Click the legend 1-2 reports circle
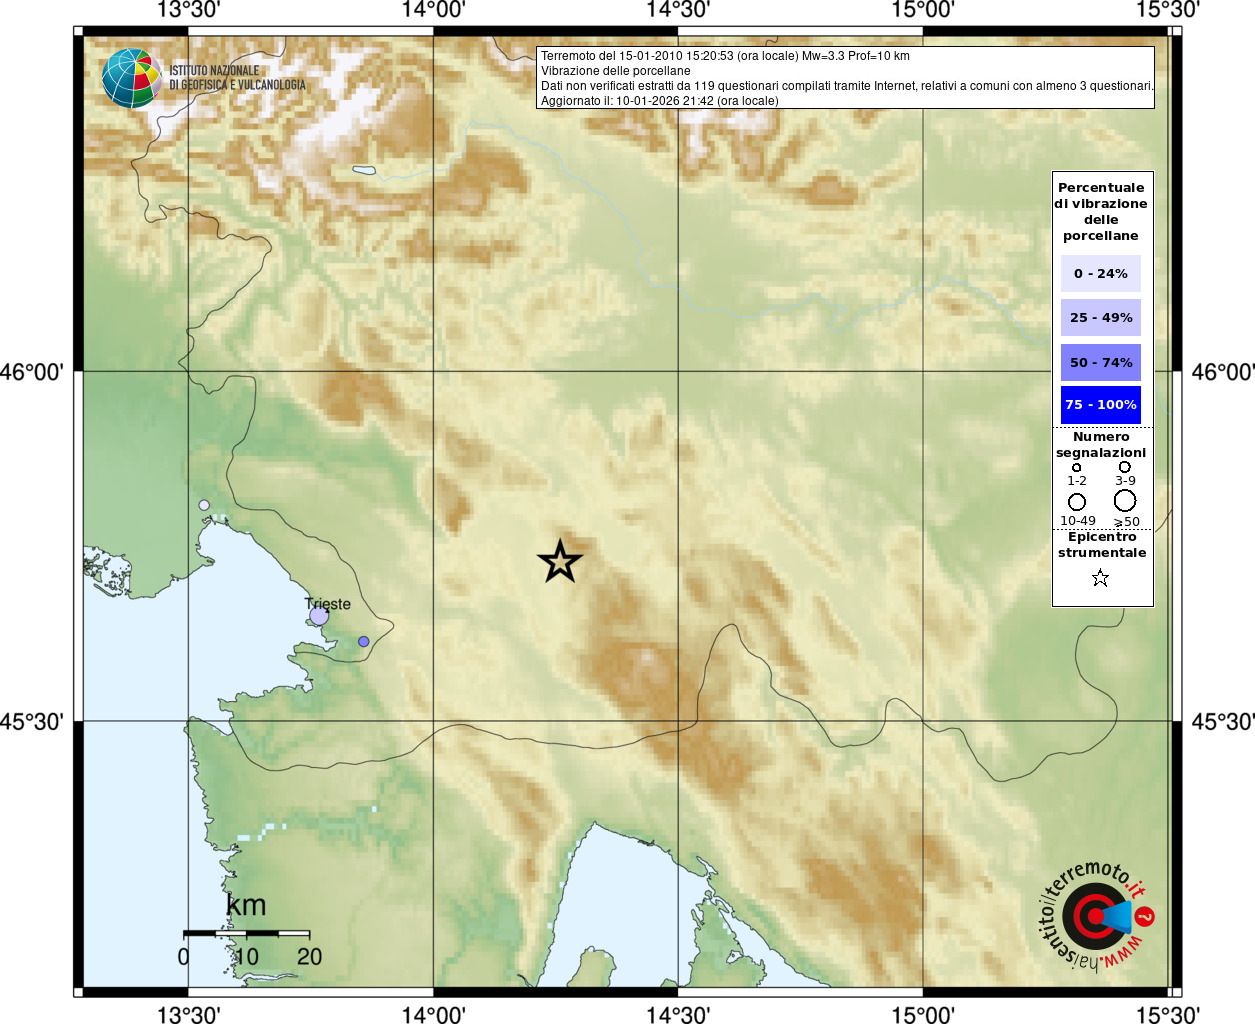This screenshot has height=1024, width=1255. [x=1076, y=467]
